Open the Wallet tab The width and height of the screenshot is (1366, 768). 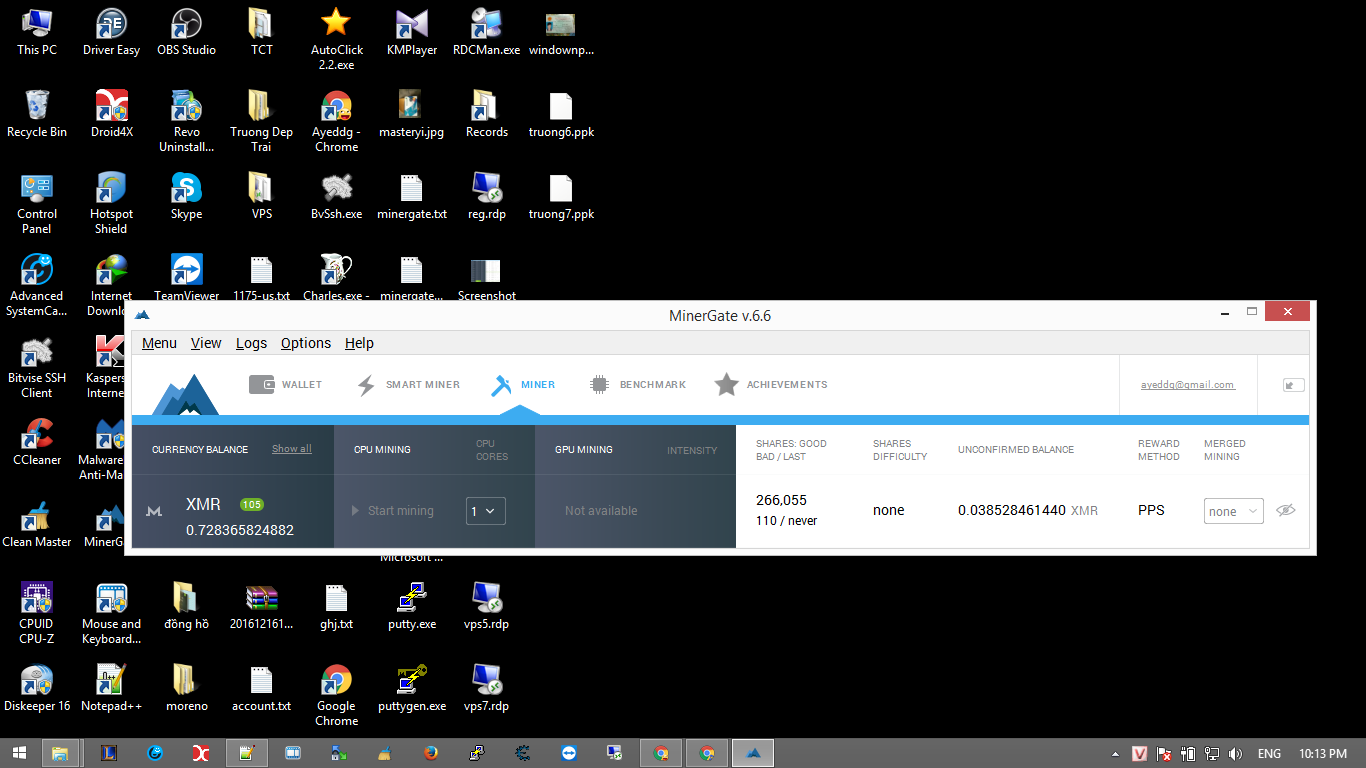(286, 385)
